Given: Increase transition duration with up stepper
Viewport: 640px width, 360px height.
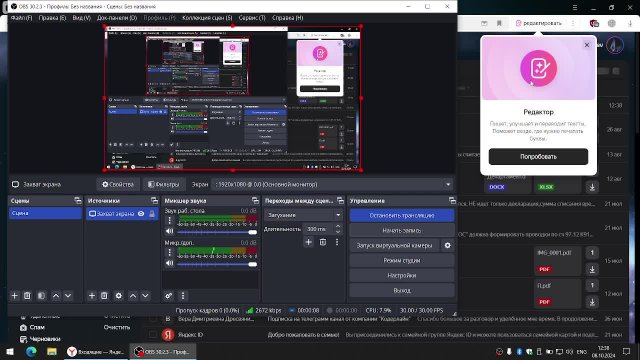Looking at the screenshot, I should 338,227.
